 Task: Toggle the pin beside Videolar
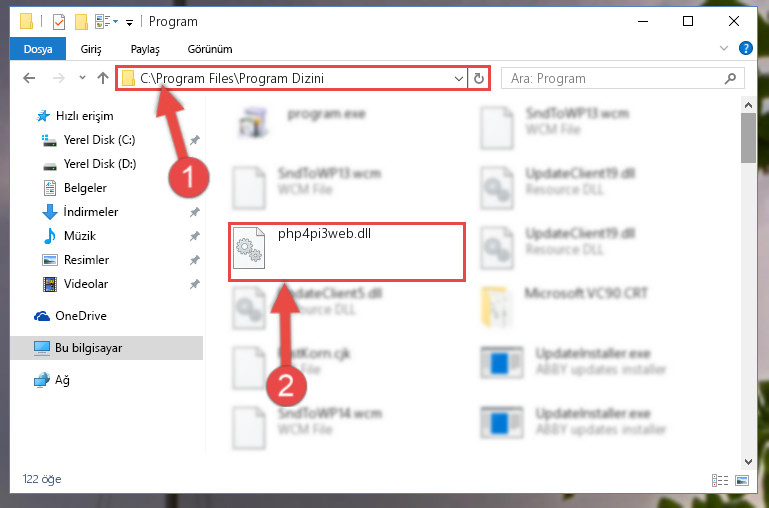195,284
